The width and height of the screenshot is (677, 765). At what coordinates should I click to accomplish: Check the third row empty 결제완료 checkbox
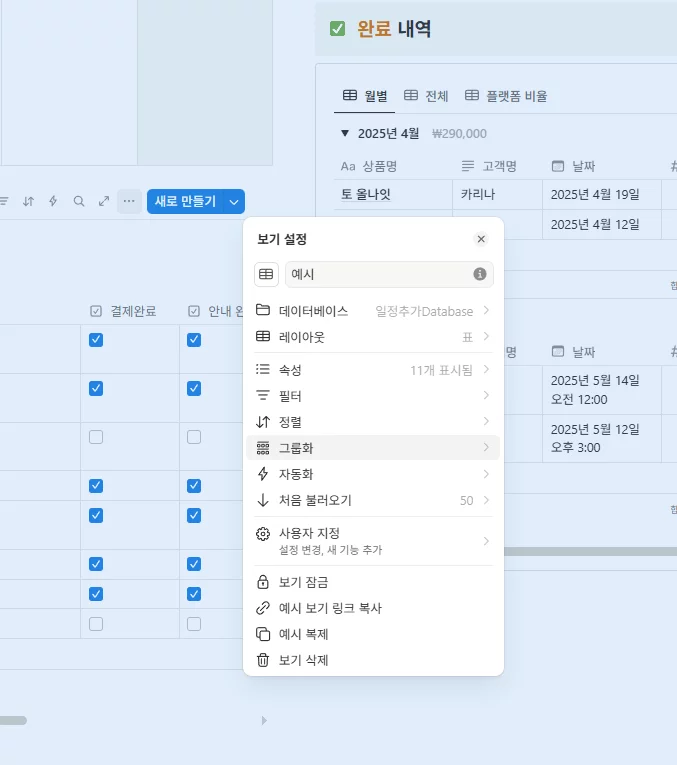pos(96,437)
